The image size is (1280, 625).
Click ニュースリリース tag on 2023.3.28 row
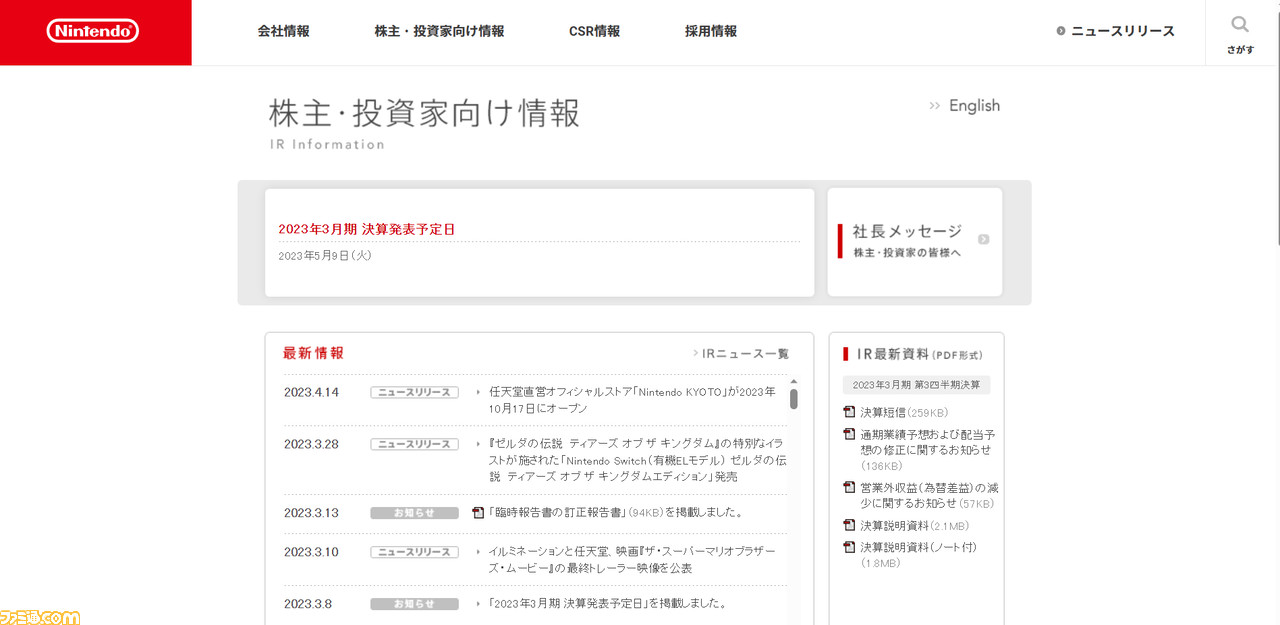coord(414,444)
